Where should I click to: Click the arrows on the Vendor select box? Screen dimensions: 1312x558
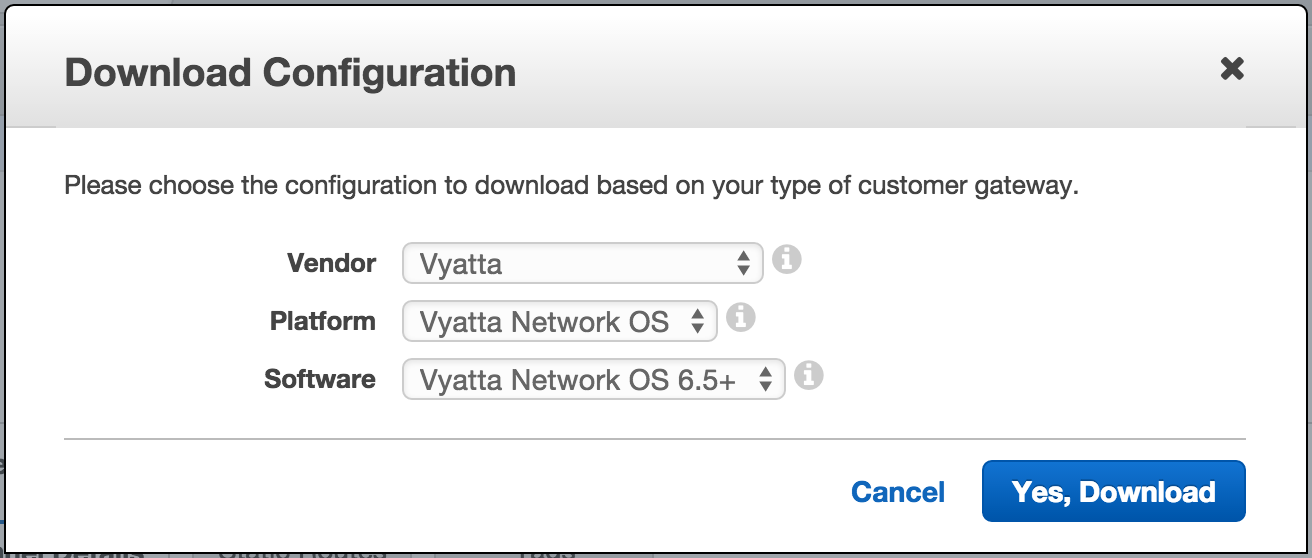coord(743,264)
